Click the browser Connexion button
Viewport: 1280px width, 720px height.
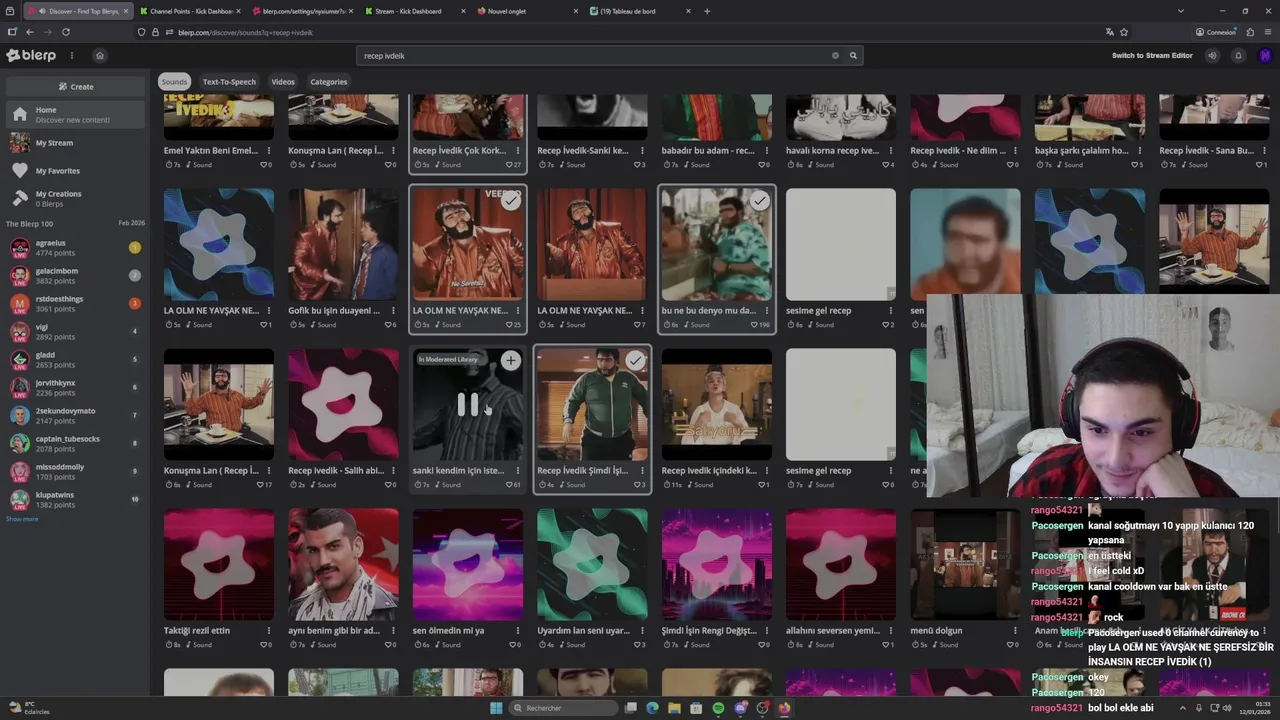[x=1215, y=32]
